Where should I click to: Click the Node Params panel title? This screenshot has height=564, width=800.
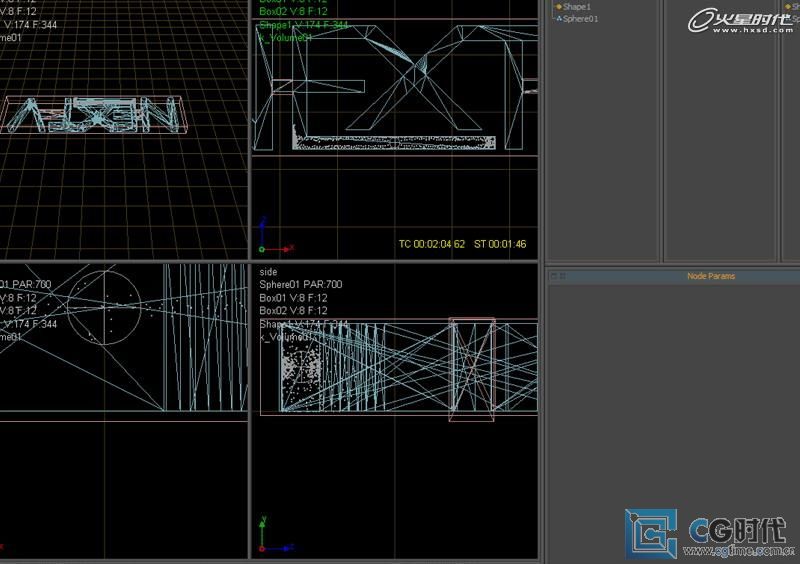[x=711, y=276]
